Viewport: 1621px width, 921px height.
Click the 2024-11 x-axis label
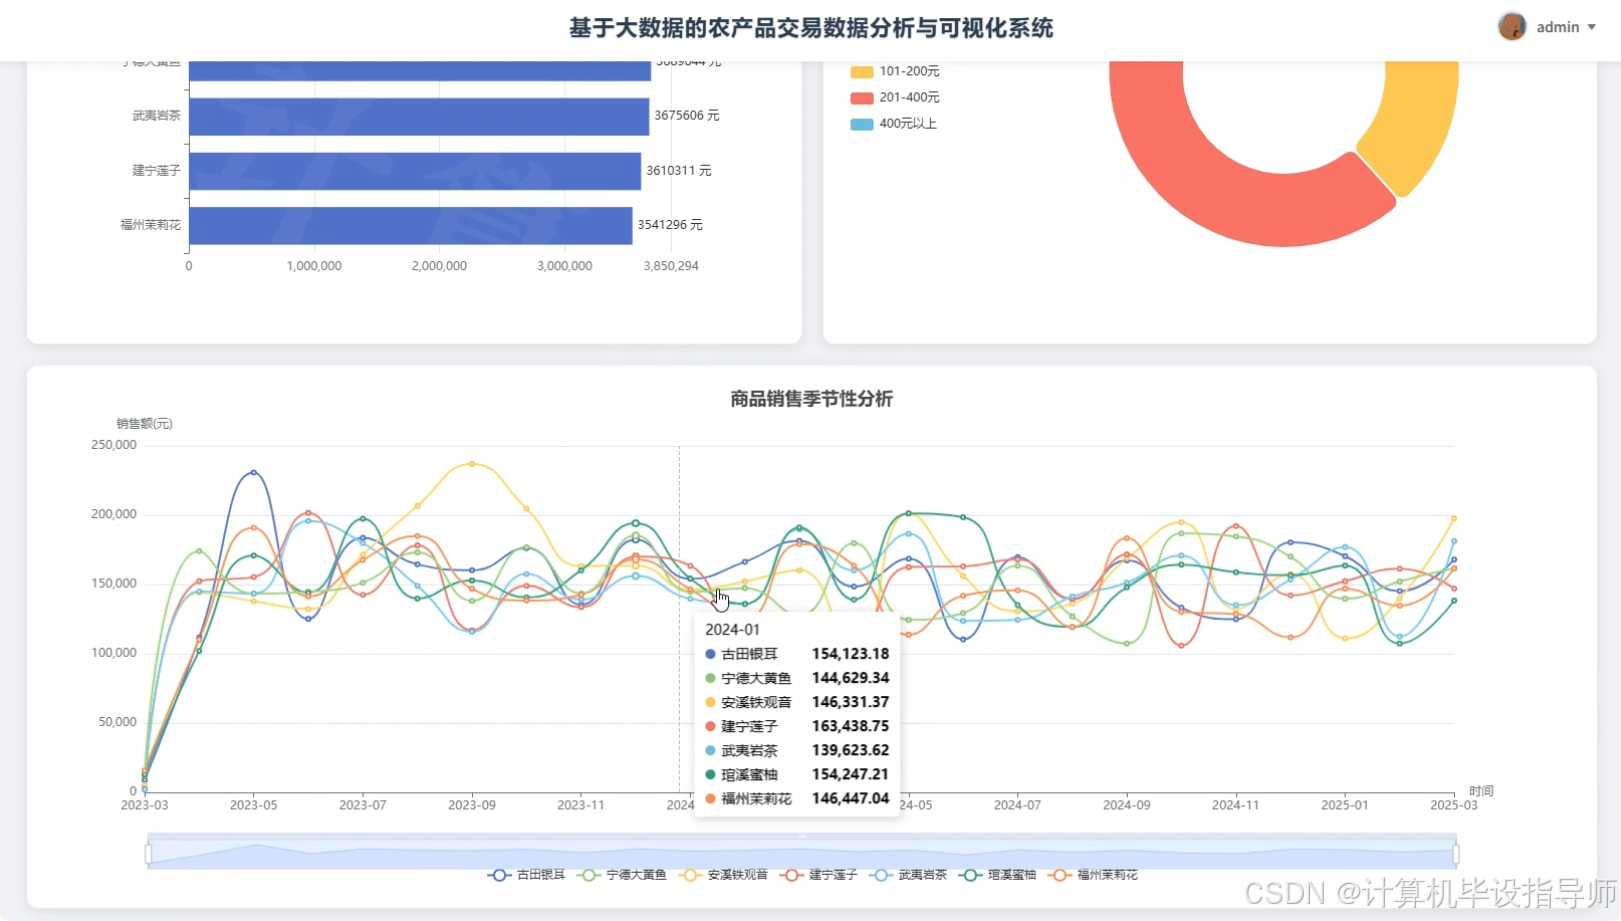(1235, 805)
